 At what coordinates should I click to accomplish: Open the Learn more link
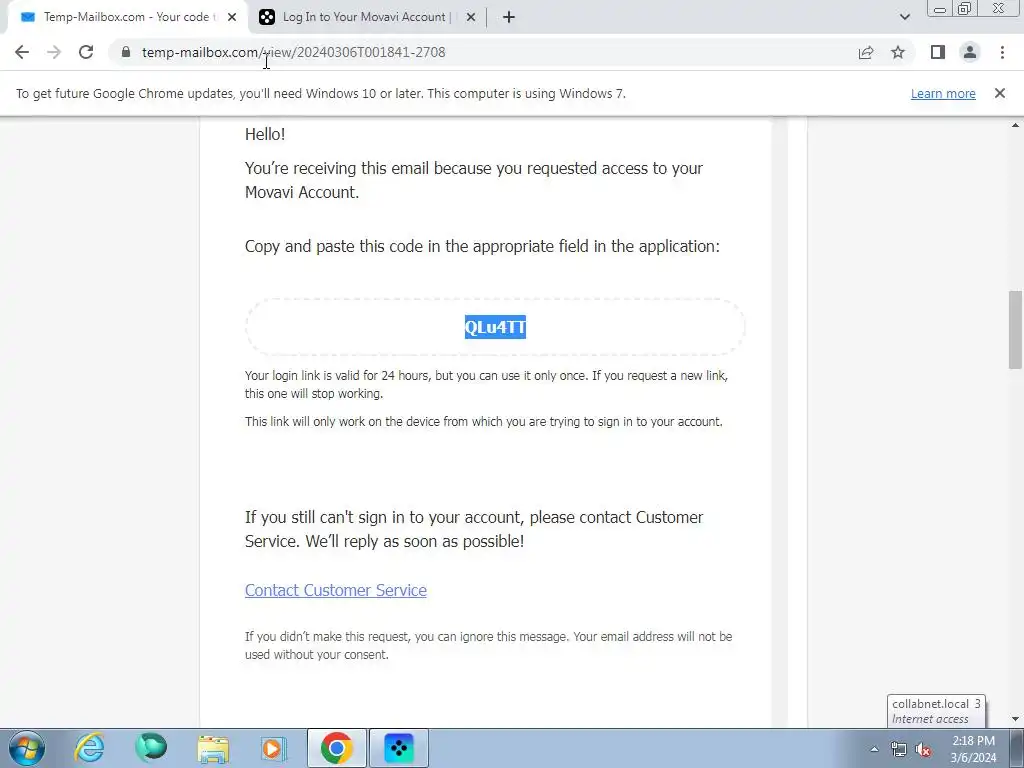pos(943,93)
